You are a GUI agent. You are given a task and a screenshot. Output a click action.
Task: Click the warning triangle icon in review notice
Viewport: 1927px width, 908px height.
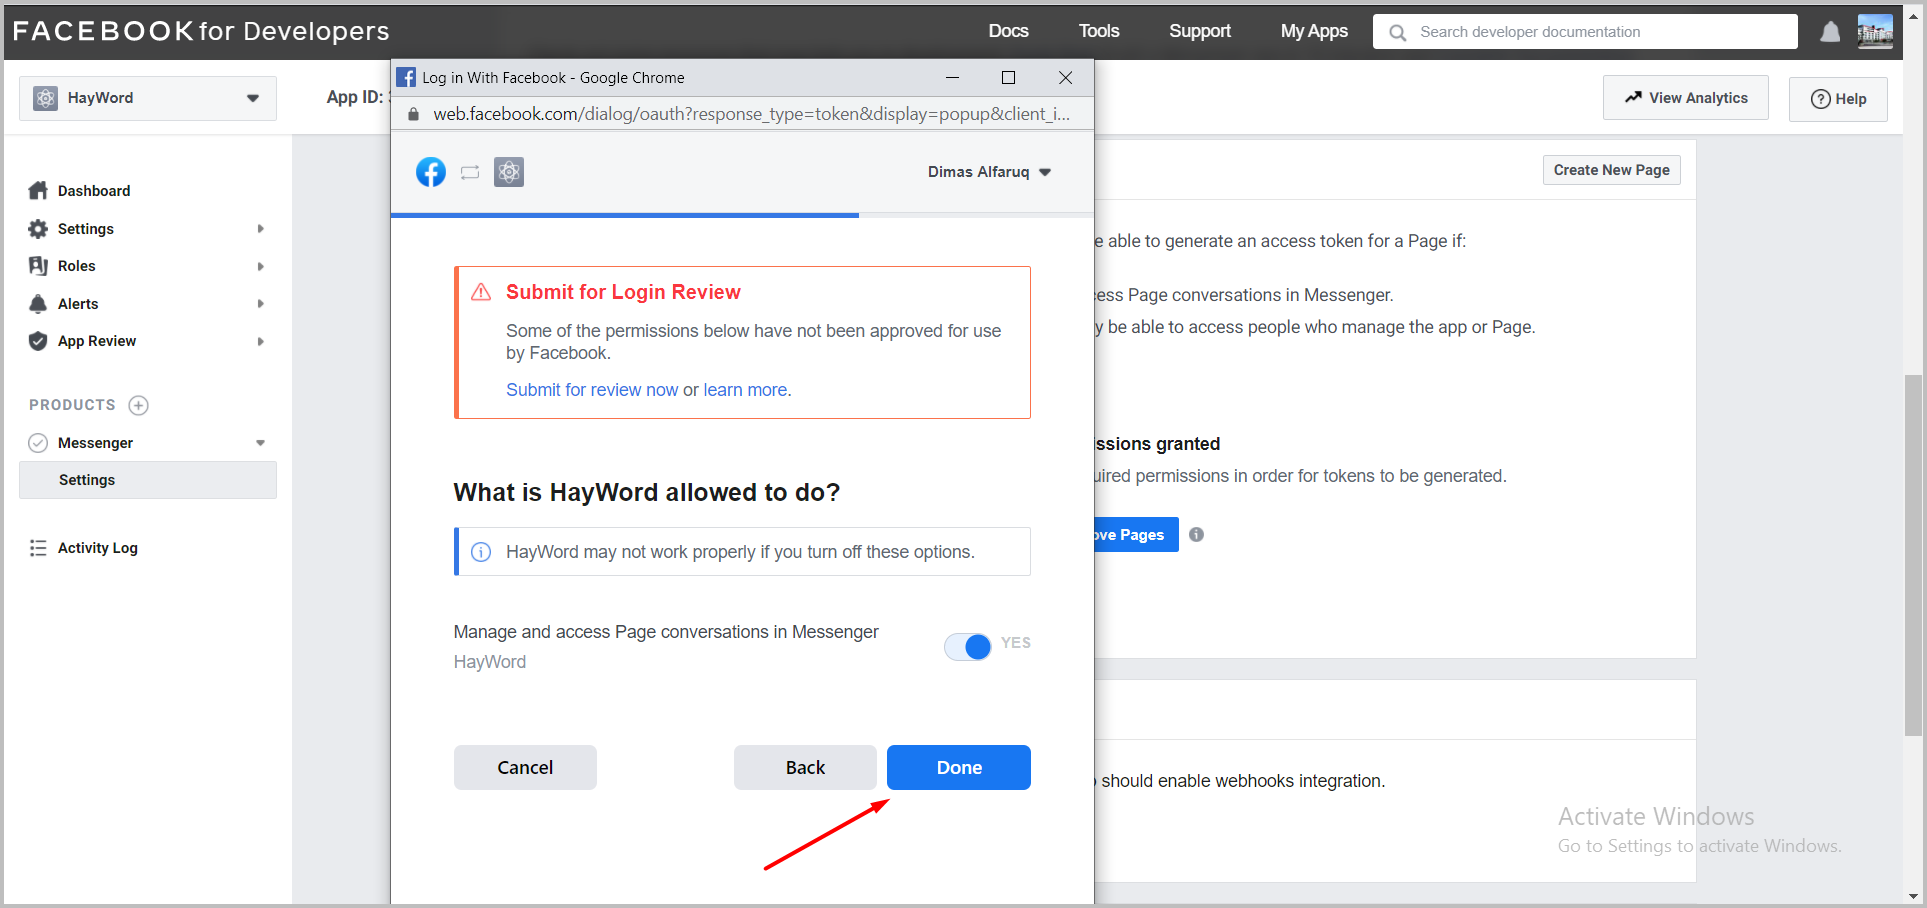click(481, 292)
